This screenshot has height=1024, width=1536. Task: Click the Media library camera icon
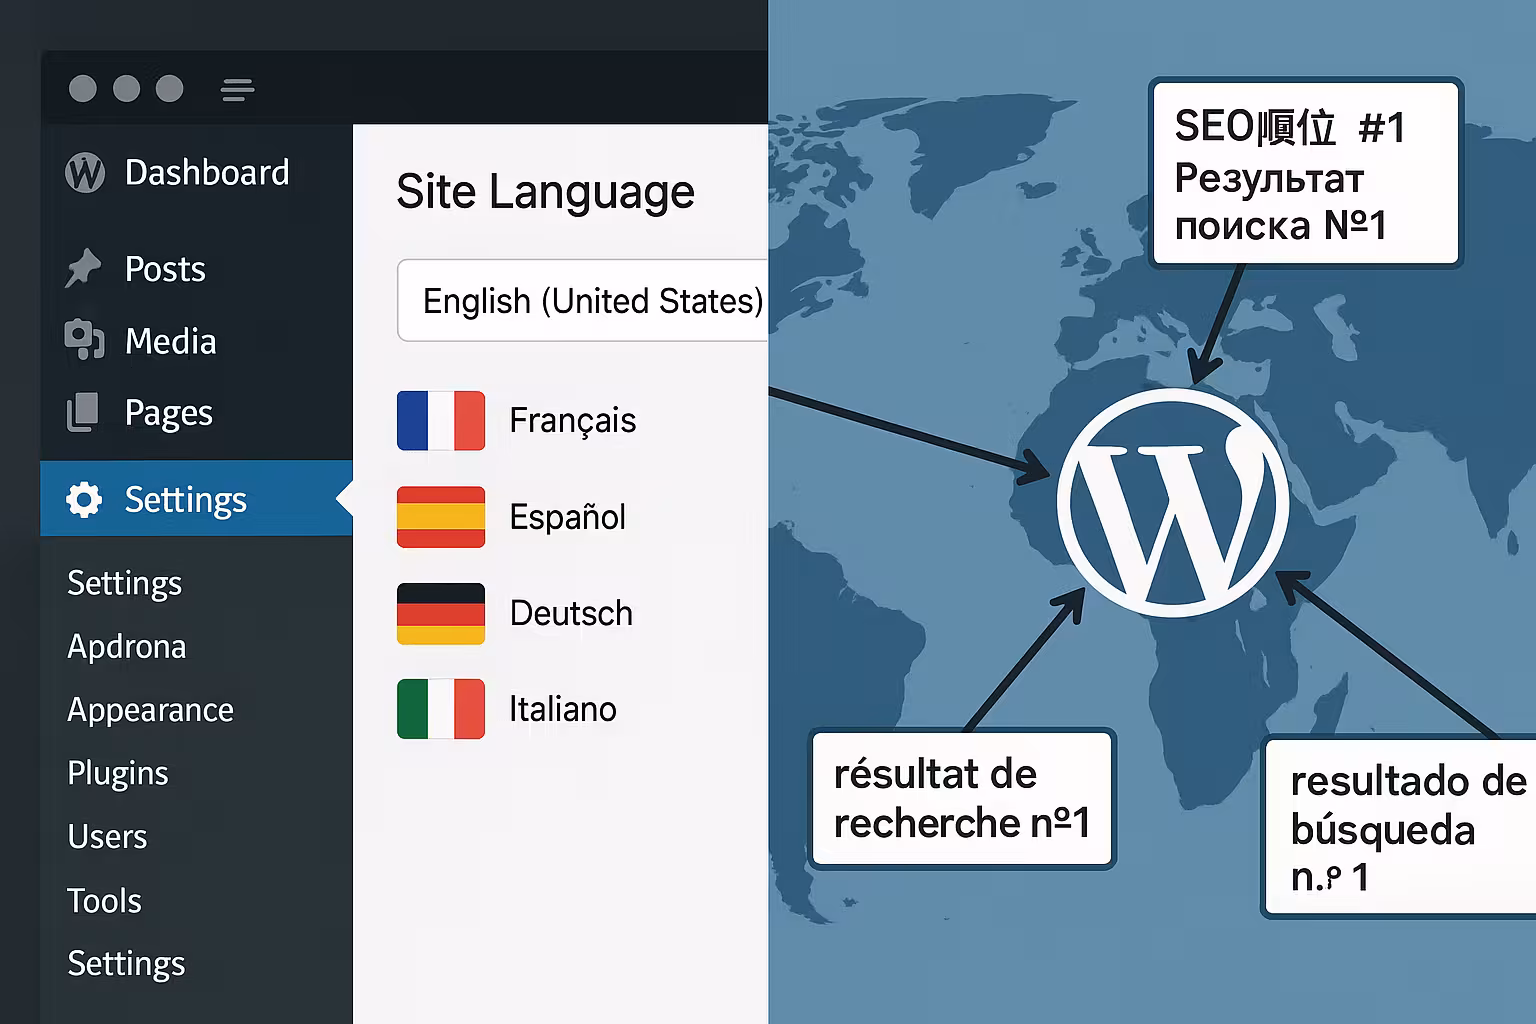pos(84,340)
